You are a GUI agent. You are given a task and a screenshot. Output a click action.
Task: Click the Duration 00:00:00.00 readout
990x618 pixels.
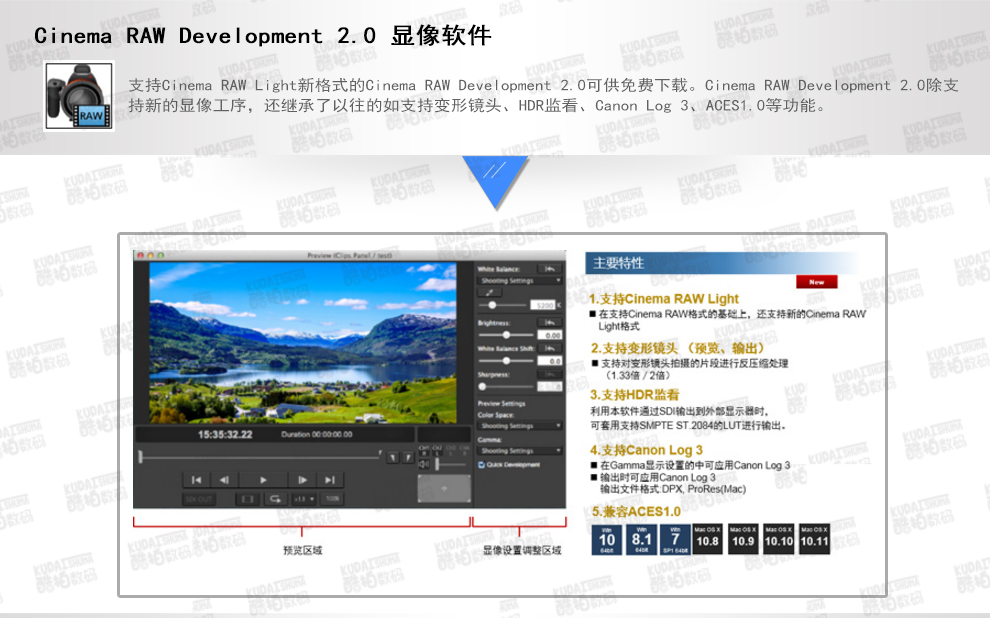click(316, 434)
